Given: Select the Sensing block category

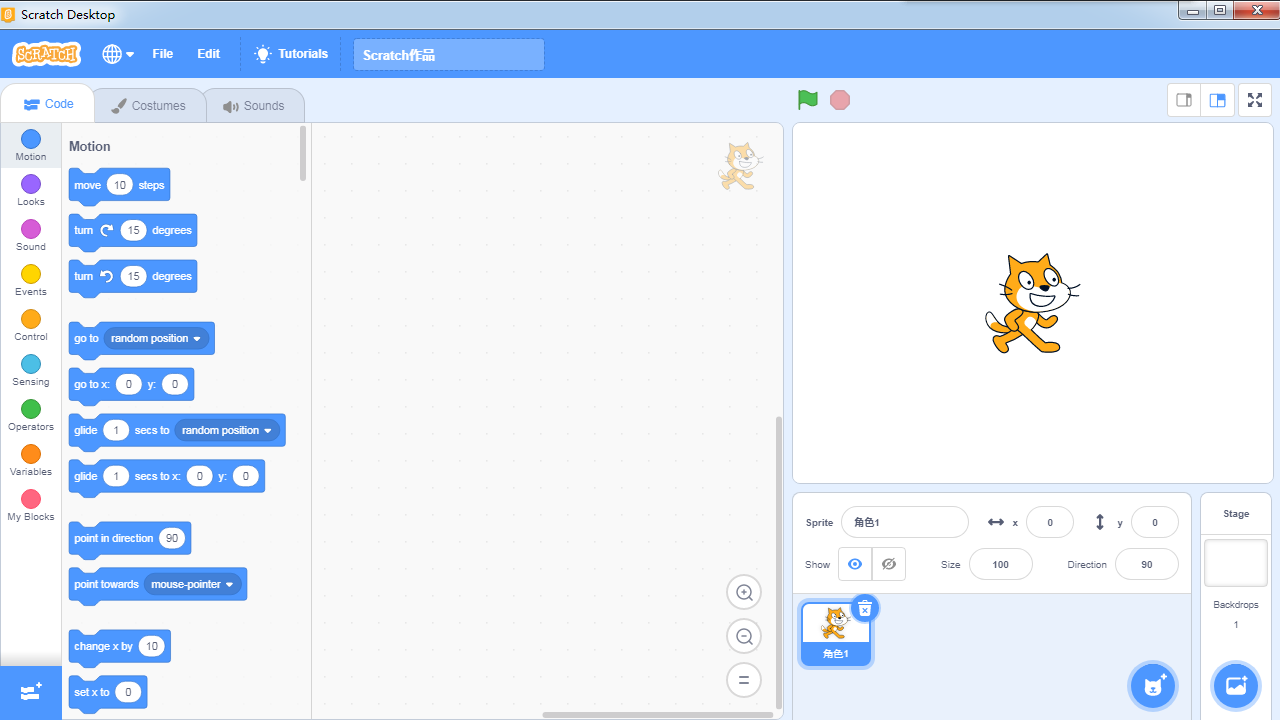Looking at the screenshot, I should click(31, 370).
